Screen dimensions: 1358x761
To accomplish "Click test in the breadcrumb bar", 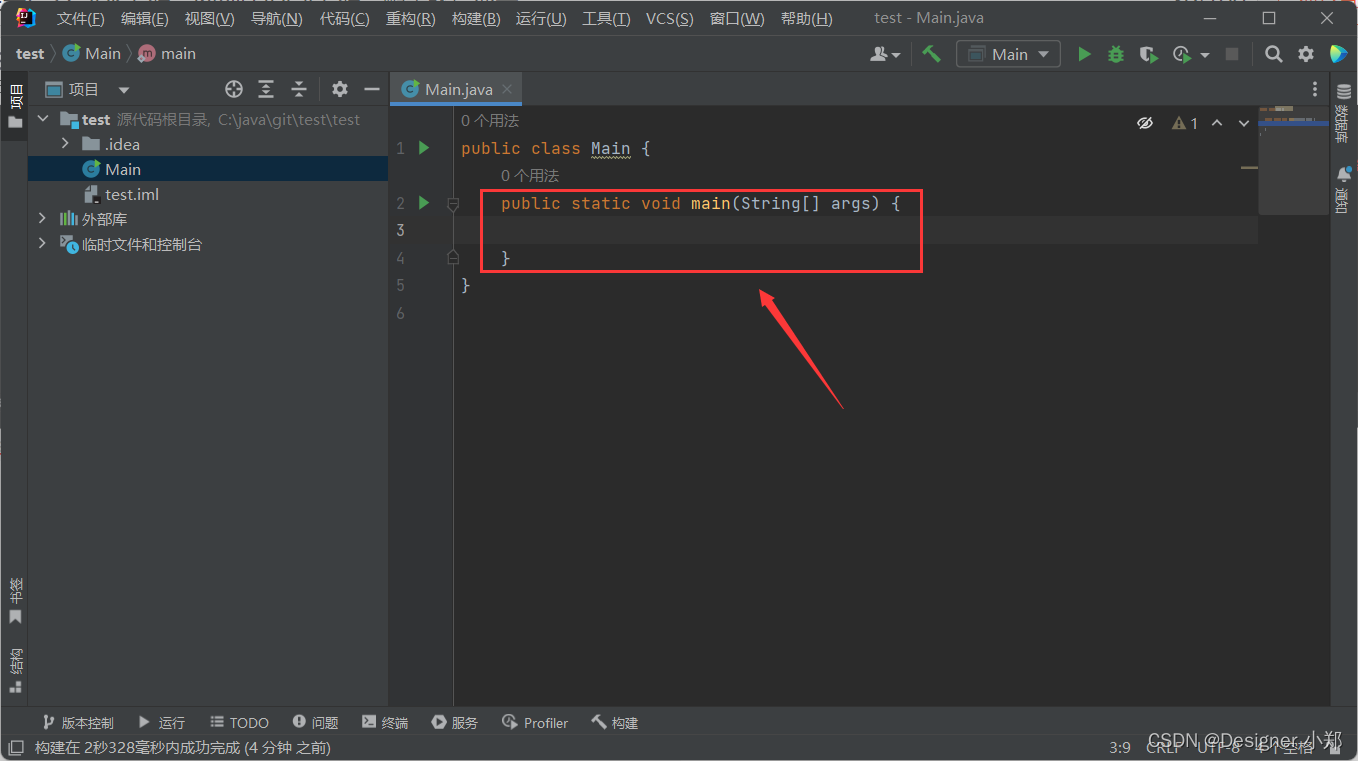I will click(x=30, y=54).
